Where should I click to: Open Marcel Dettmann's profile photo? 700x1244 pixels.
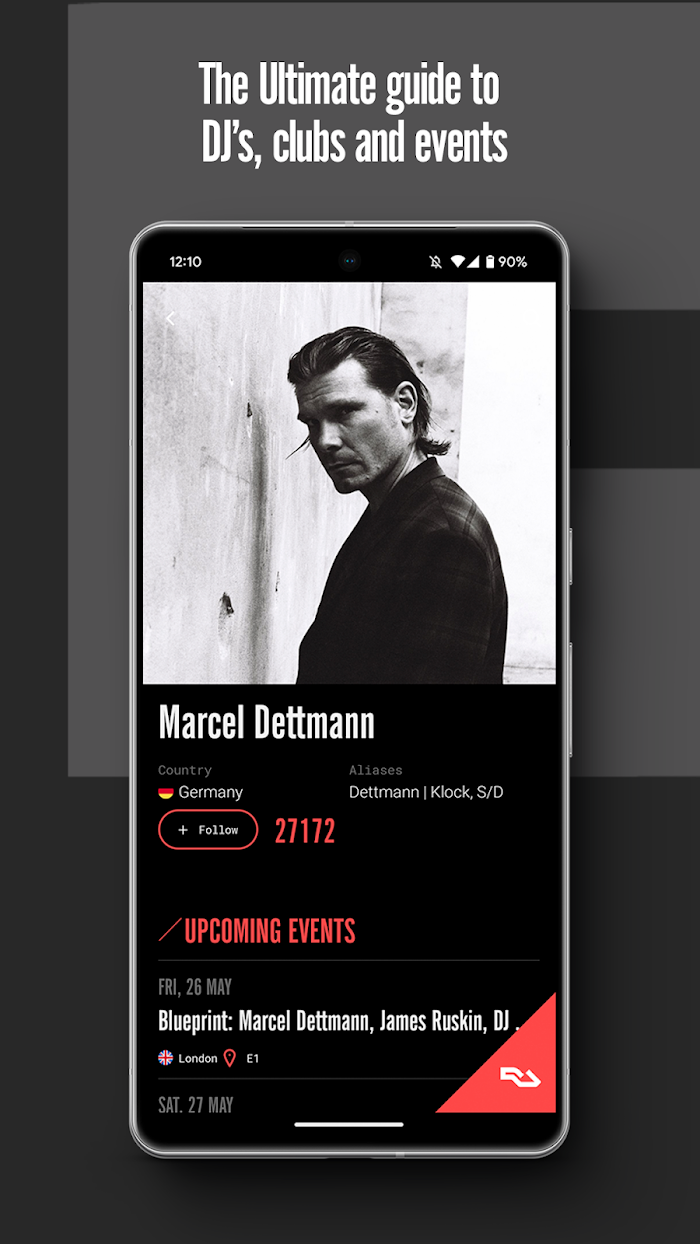coord(349,483)
